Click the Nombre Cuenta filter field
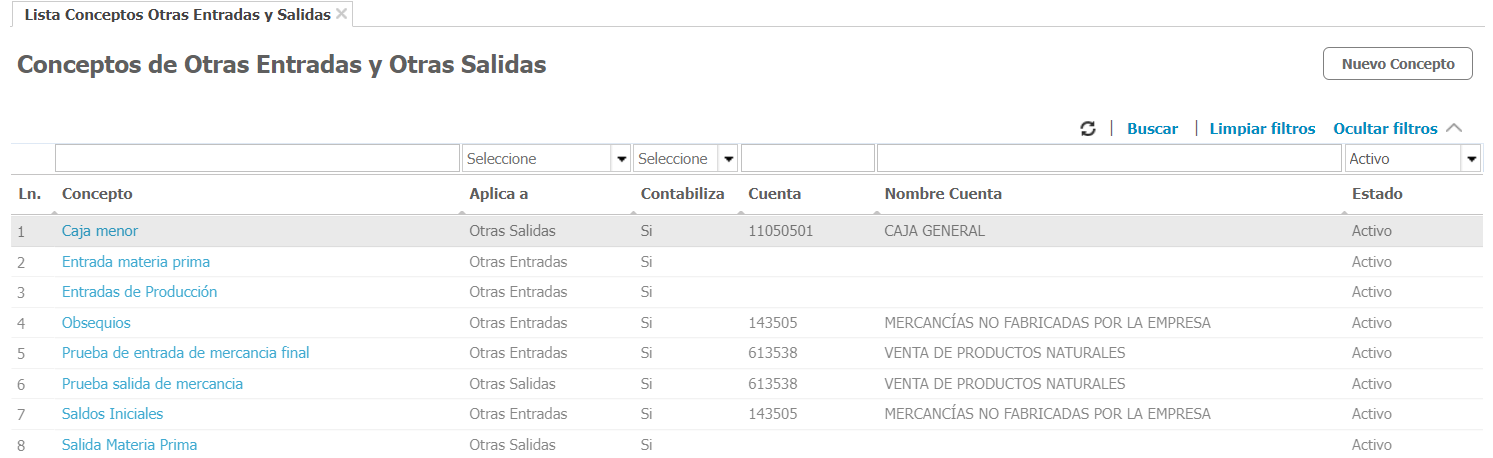Viewport: 1493px width, 458px height. [x=1108, y=159]
